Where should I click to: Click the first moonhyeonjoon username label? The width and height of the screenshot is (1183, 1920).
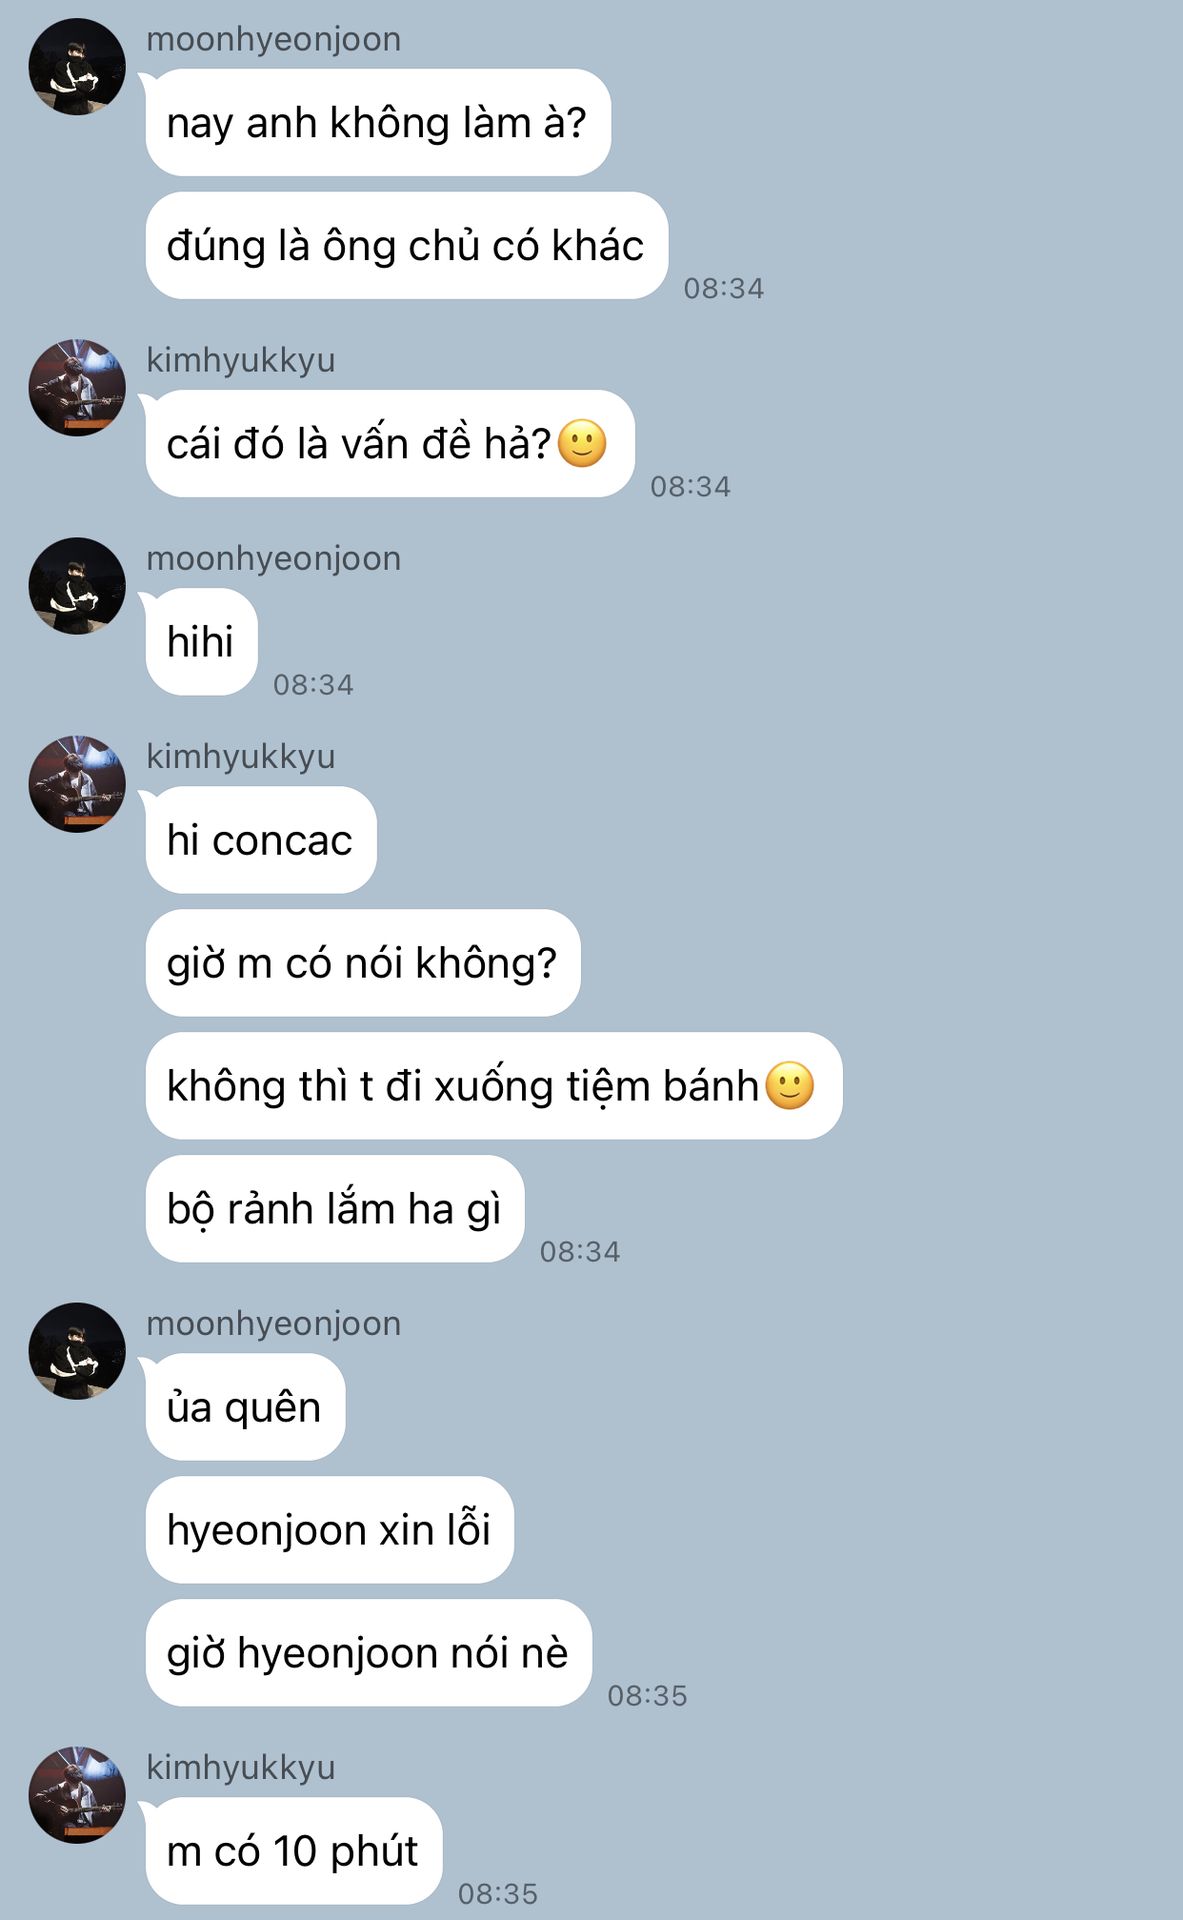coord(274,40)
